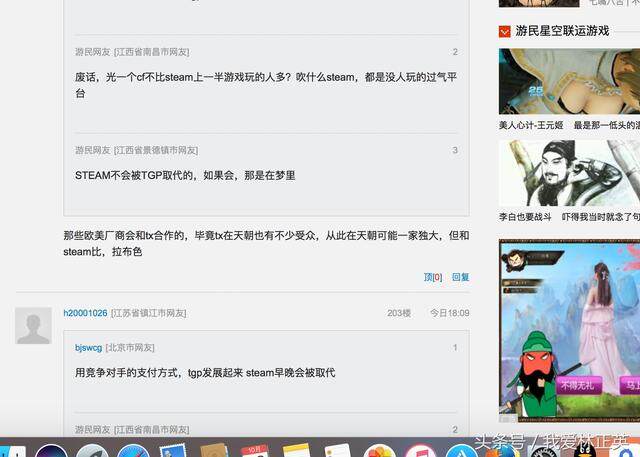Open the brown Contacts app in dock
This screenshot has width=640, height=457.
coord(214,450)
